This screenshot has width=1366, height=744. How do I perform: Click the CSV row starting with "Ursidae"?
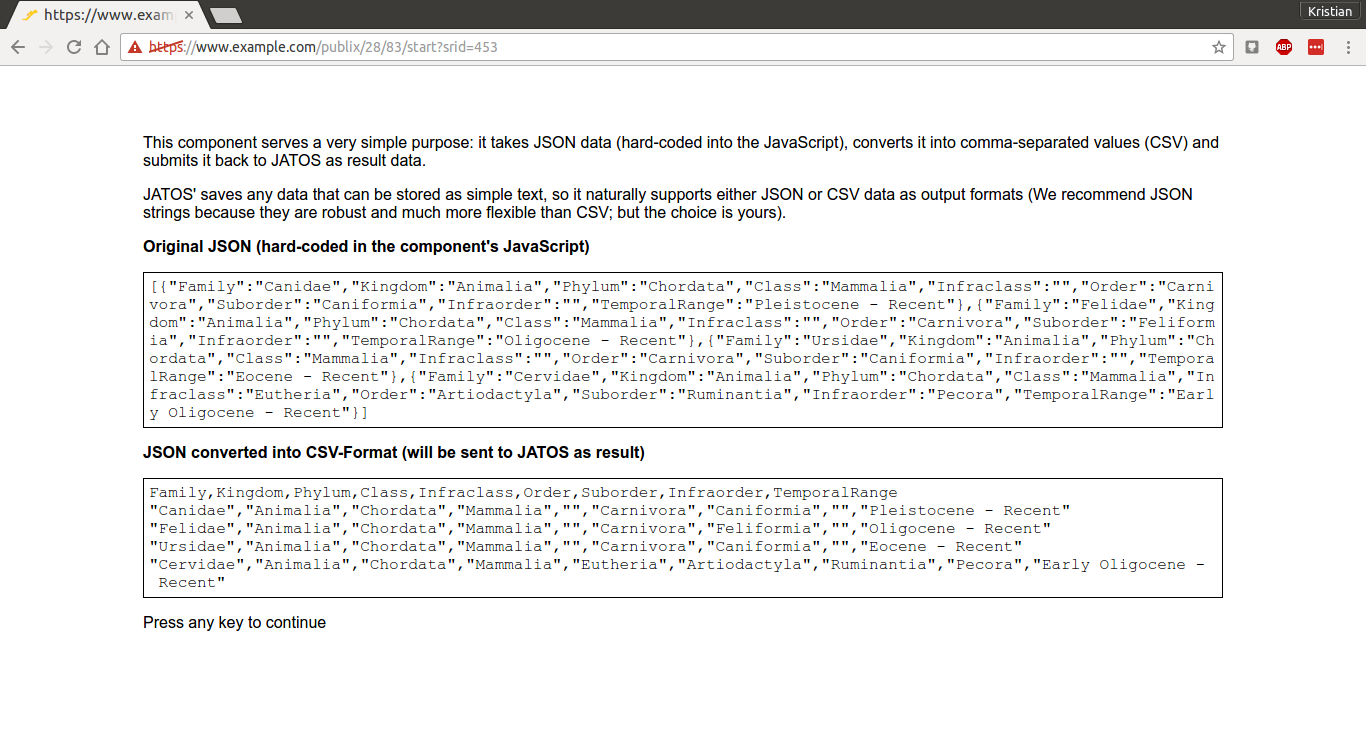(x=585, y=546)
